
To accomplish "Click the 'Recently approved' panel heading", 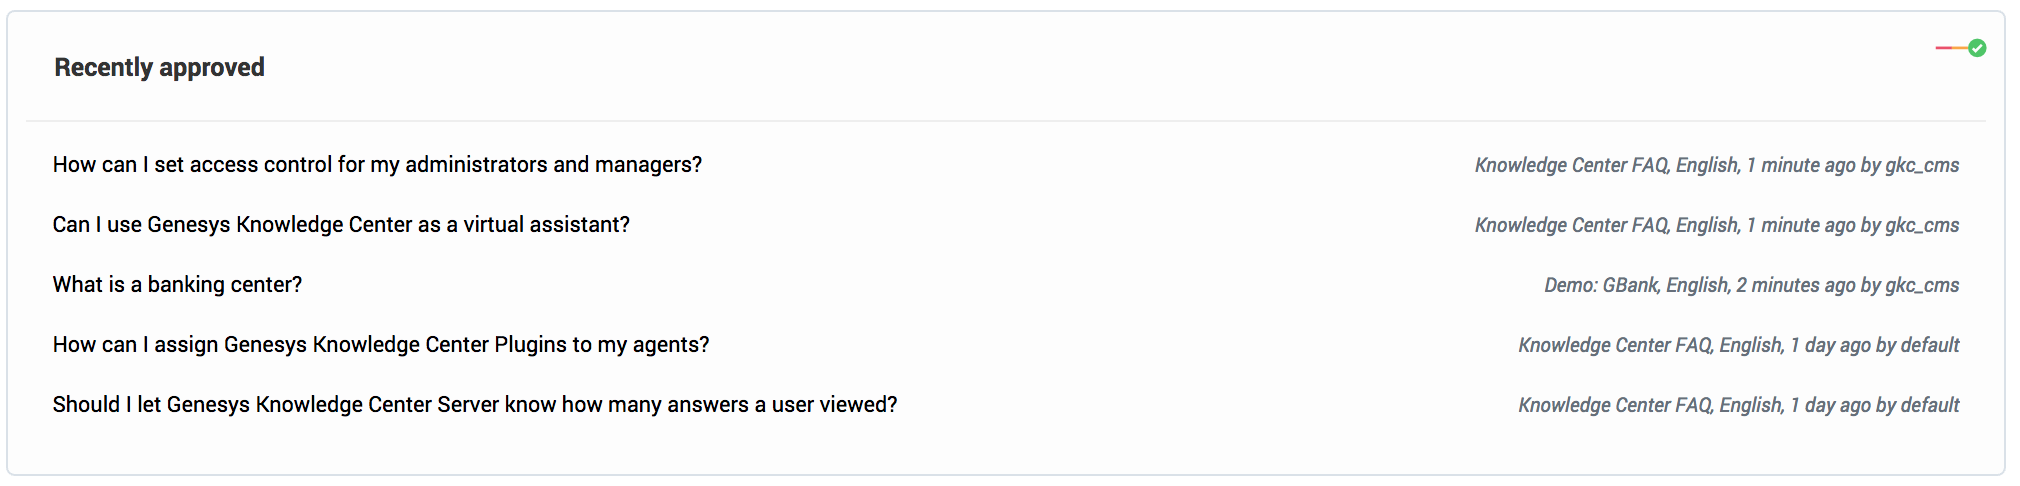I will [159, 67].
